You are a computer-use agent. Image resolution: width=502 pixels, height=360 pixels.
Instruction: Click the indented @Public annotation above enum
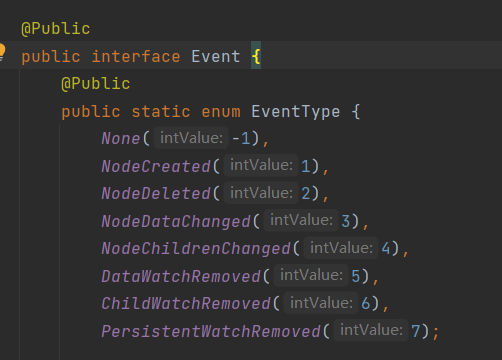point(96,83)
